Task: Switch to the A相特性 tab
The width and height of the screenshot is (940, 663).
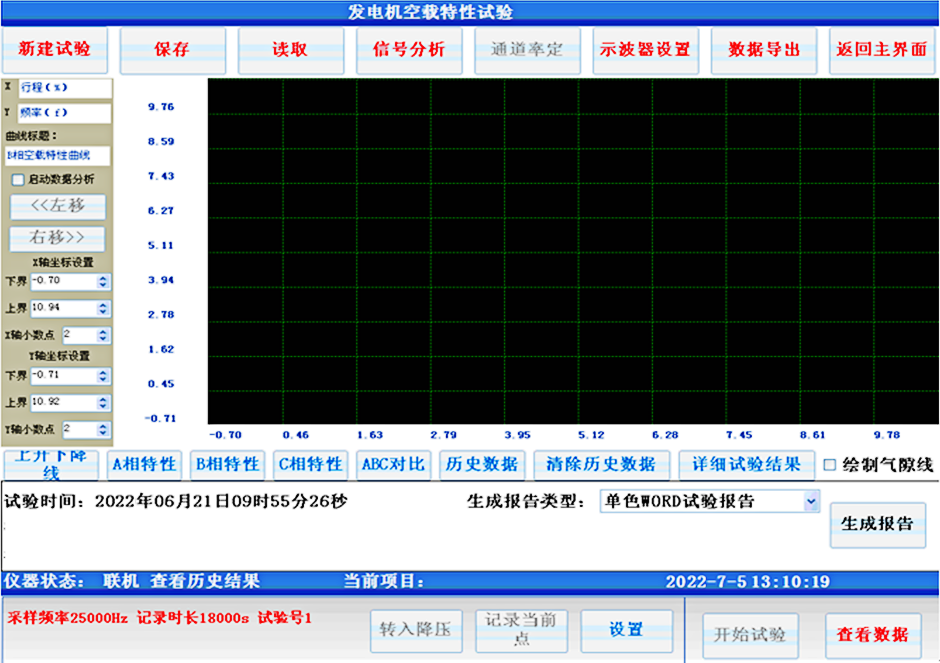Action: [x=144, y=464]
